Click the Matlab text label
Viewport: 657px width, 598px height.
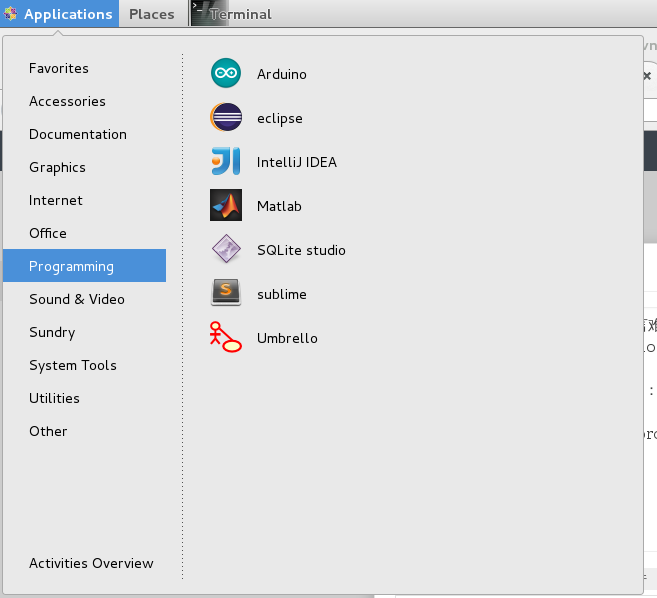[279, 206]
